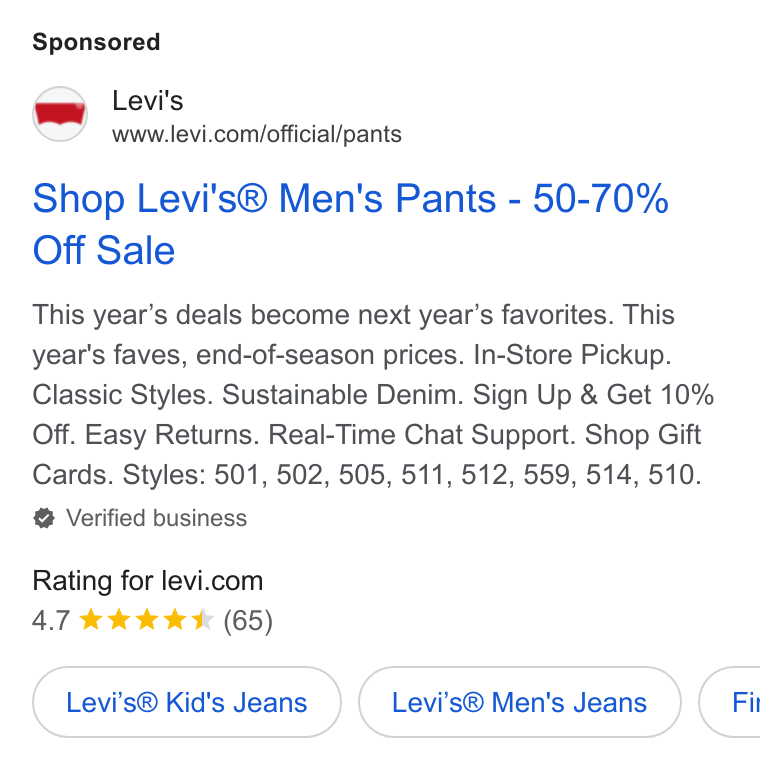The width and height of the screenshot is (760, 770).
Task: Open the Shop Levi's® Men's Pants headline
Action: coord(351,224)
